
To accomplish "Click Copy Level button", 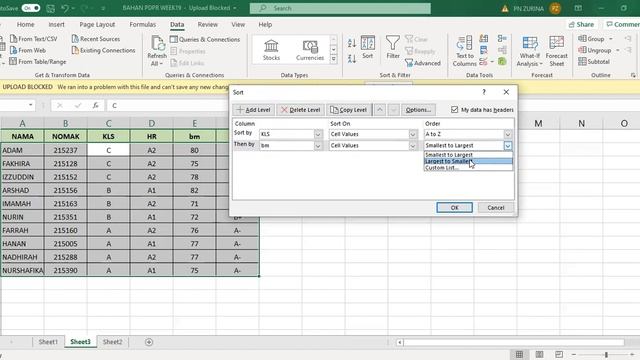I will [349, 110].
